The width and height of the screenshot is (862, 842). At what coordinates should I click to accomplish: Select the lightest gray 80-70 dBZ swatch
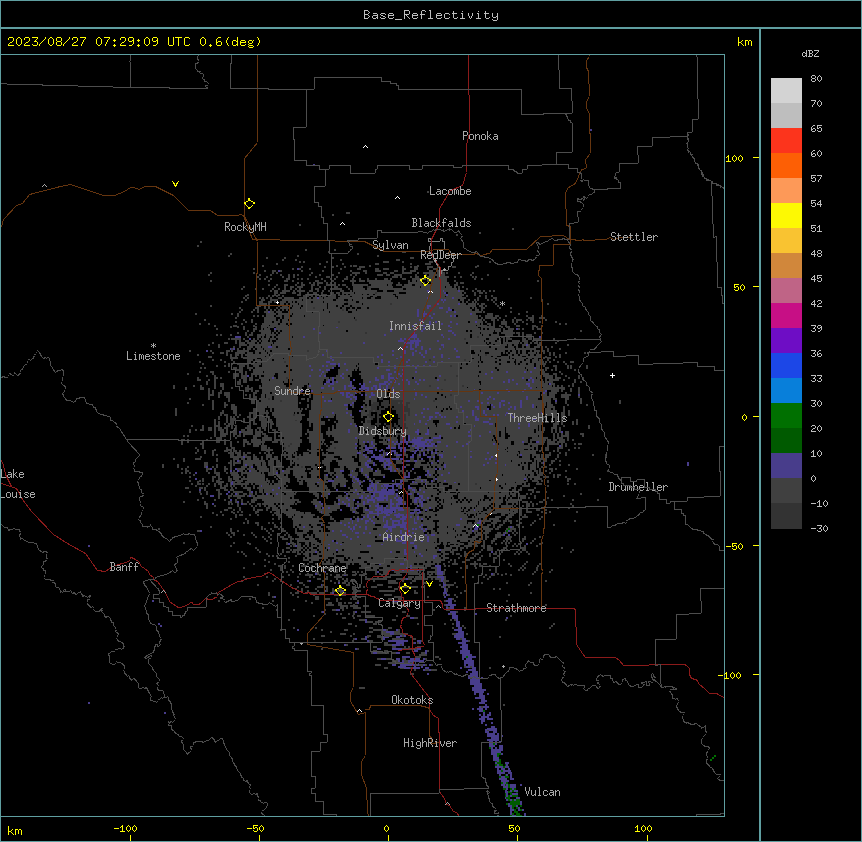tap(786, 91)
